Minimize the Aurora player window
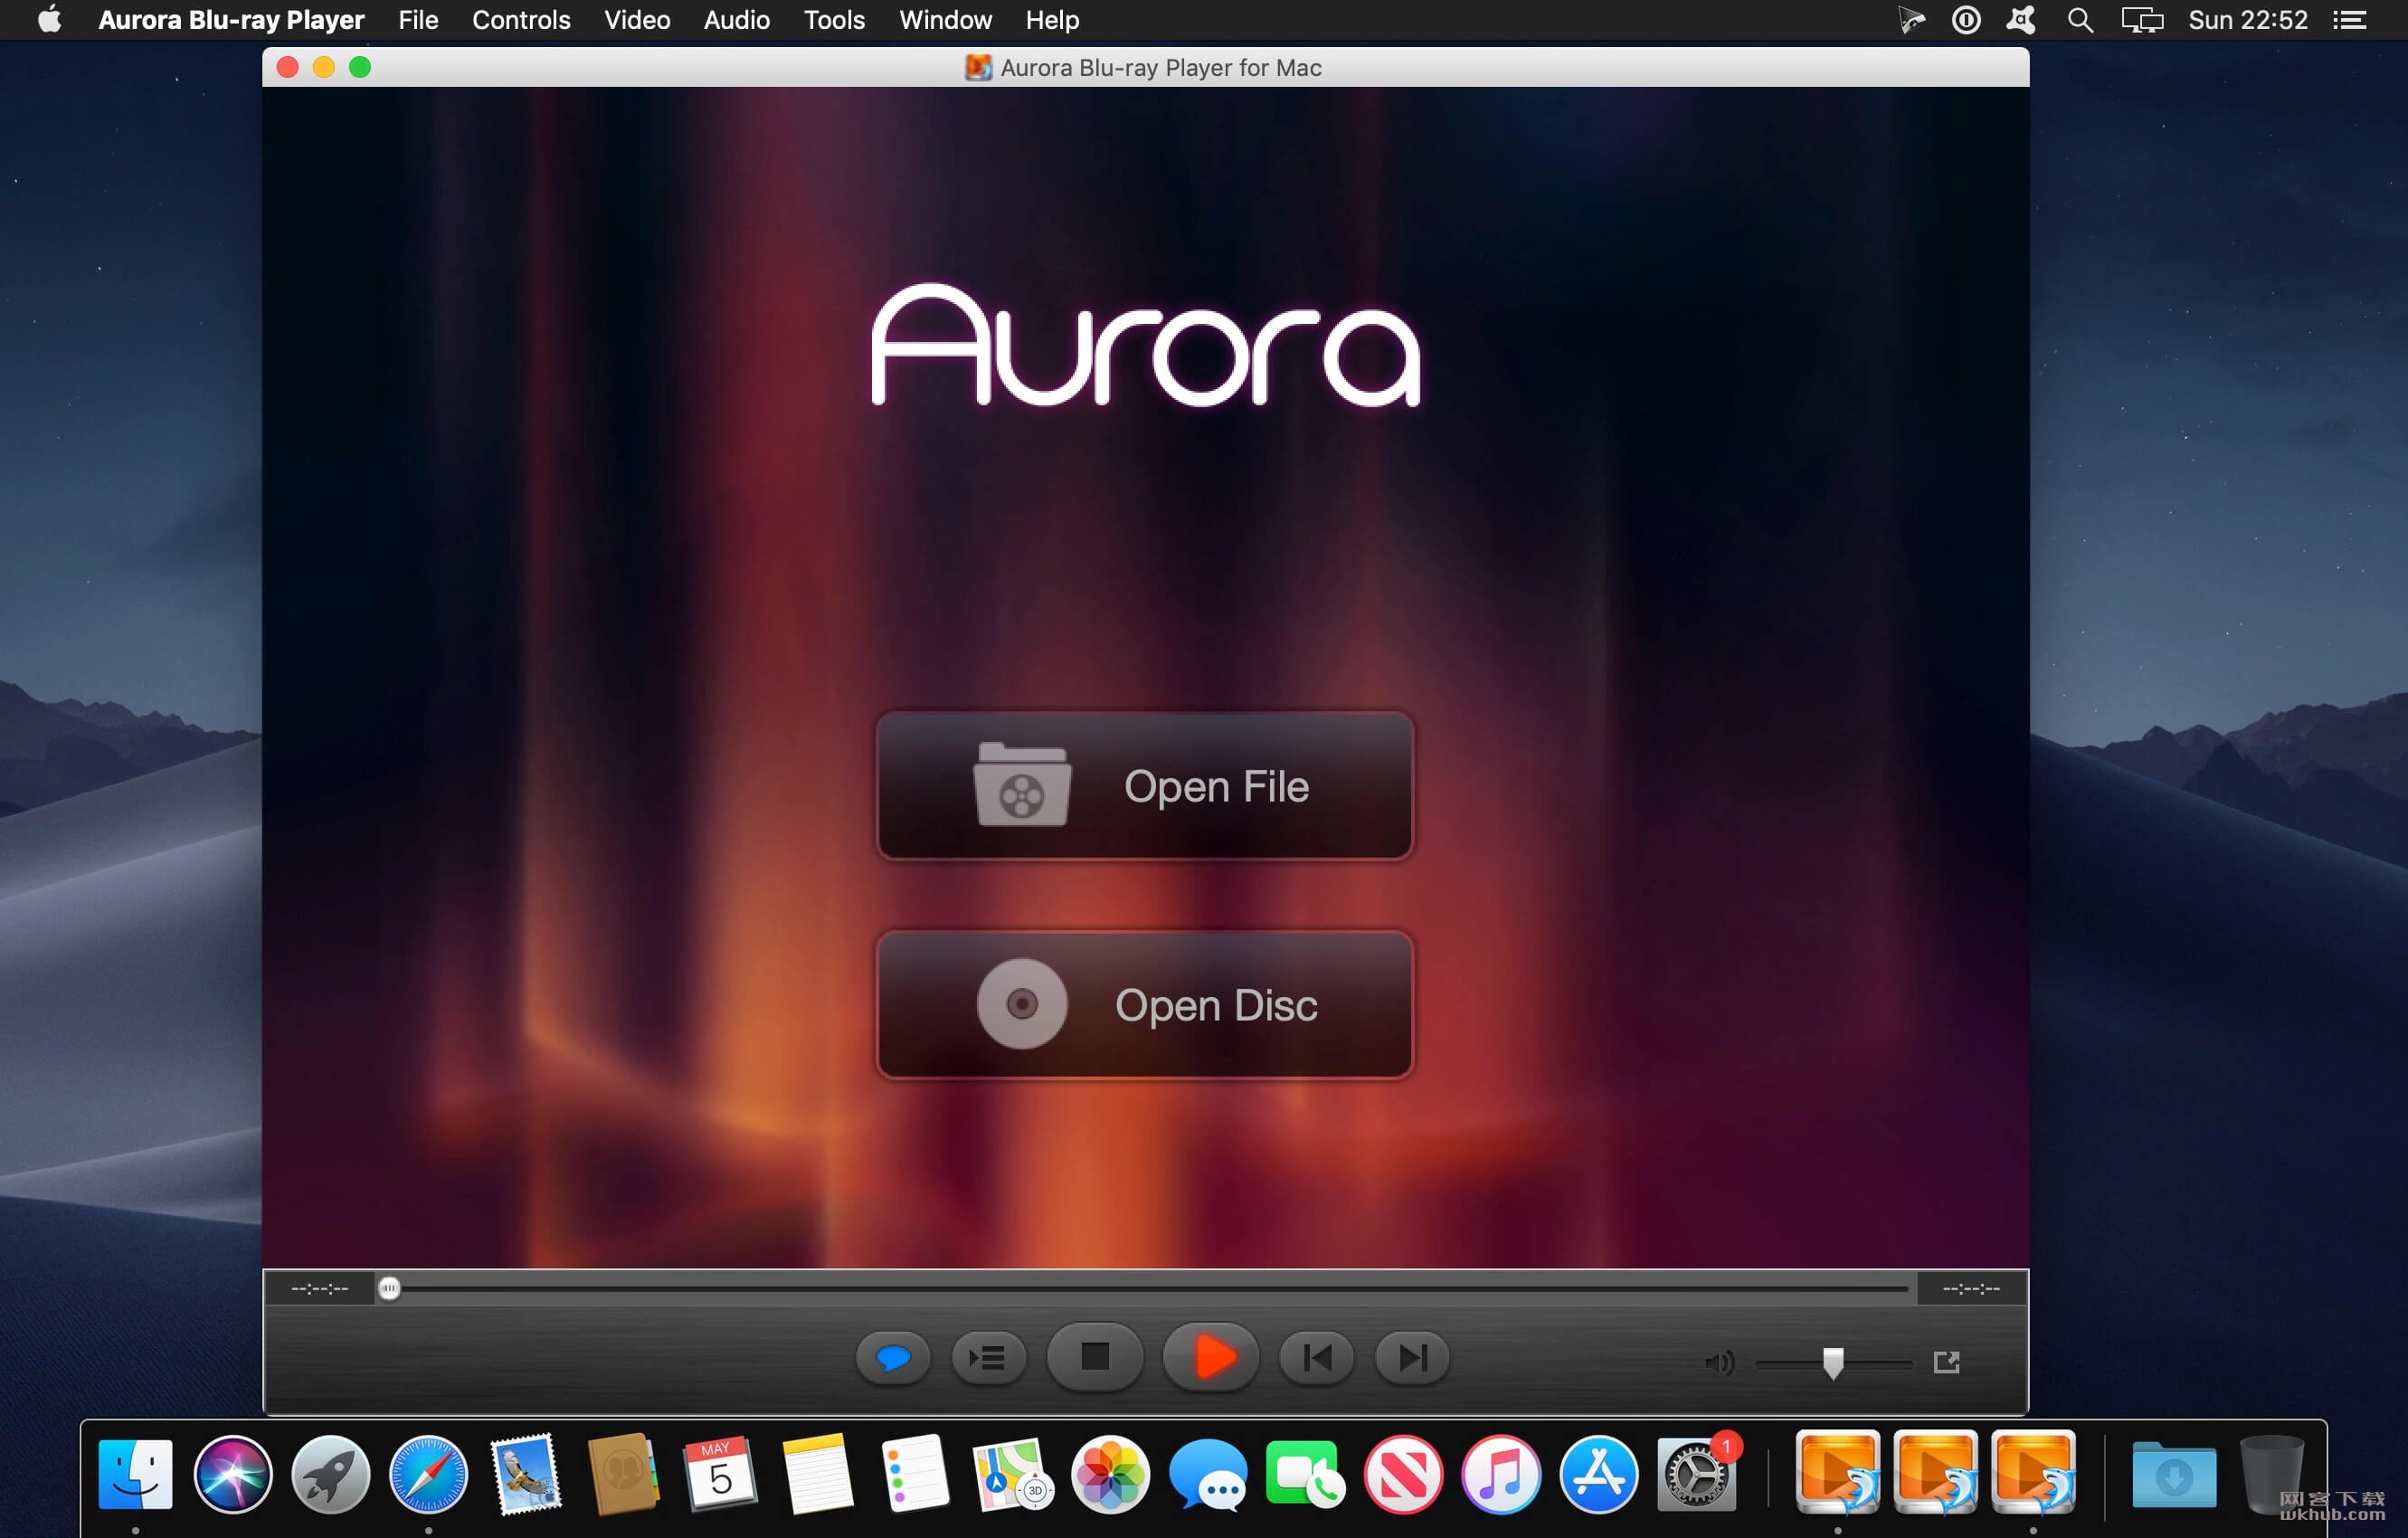Viewport: 2408px width, 1538px height. coord(324,67)
